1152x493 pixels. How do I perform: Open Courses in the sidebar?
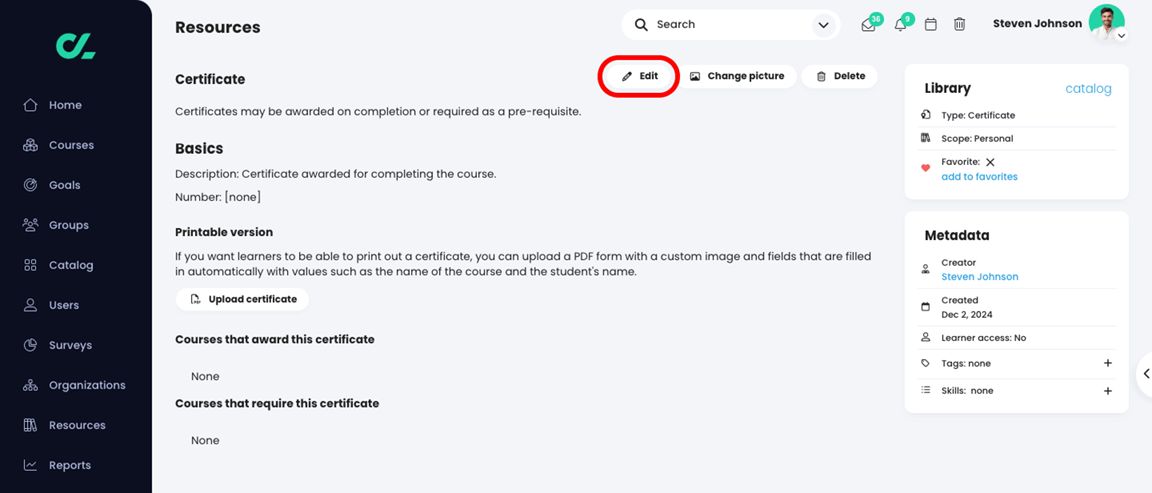[x=71, y=145]
